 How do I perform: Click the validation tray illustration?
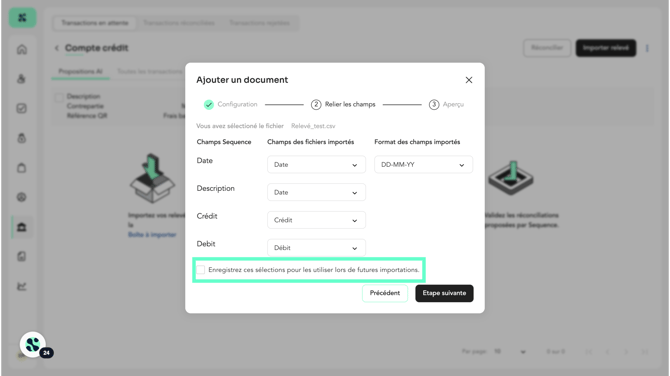coord(511,178)
